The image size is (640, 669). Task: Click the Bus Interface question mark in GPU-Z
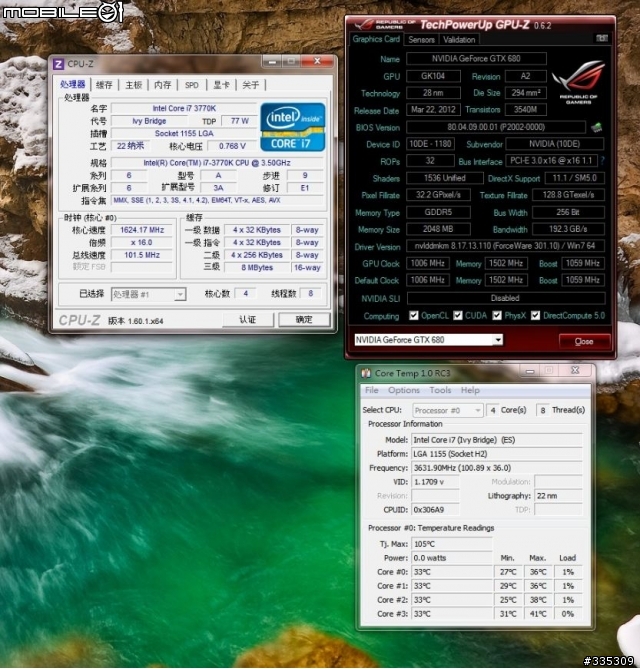602,161
